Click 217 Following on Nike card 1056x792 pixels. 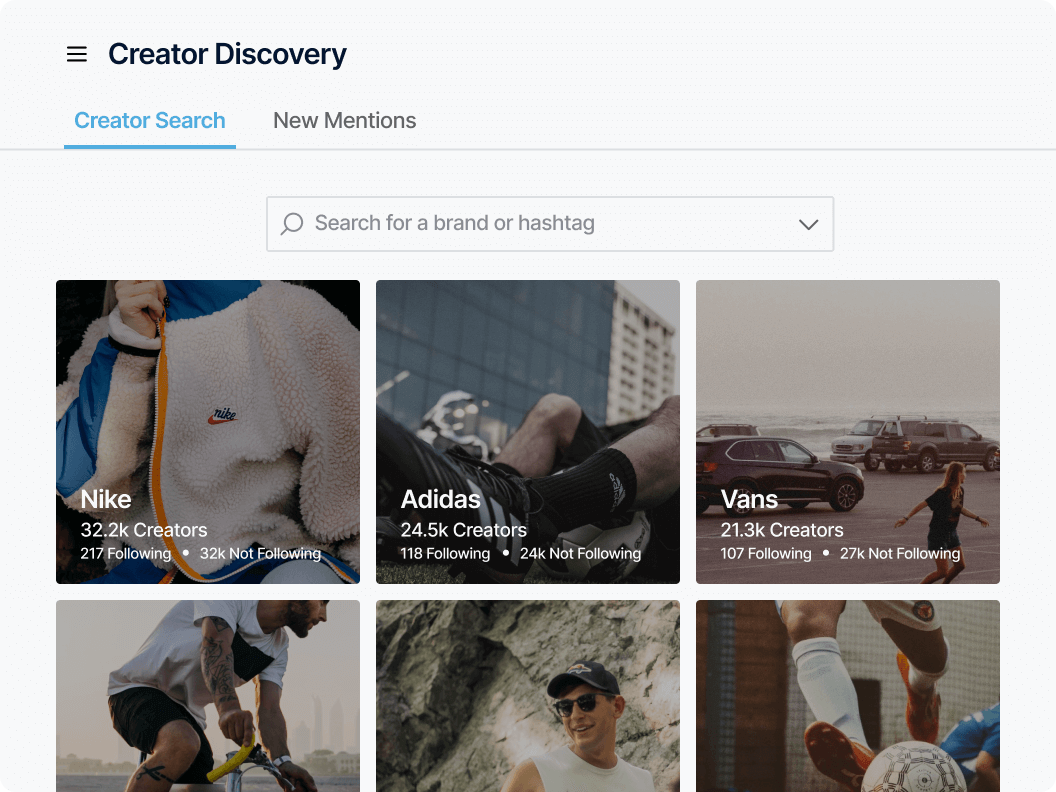tap(125, 554)
